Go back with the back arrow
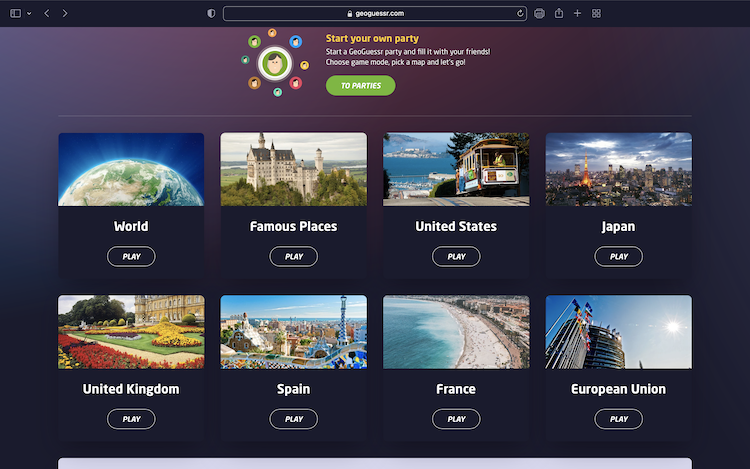The image size is (750, 469). [x=46, y=13]
